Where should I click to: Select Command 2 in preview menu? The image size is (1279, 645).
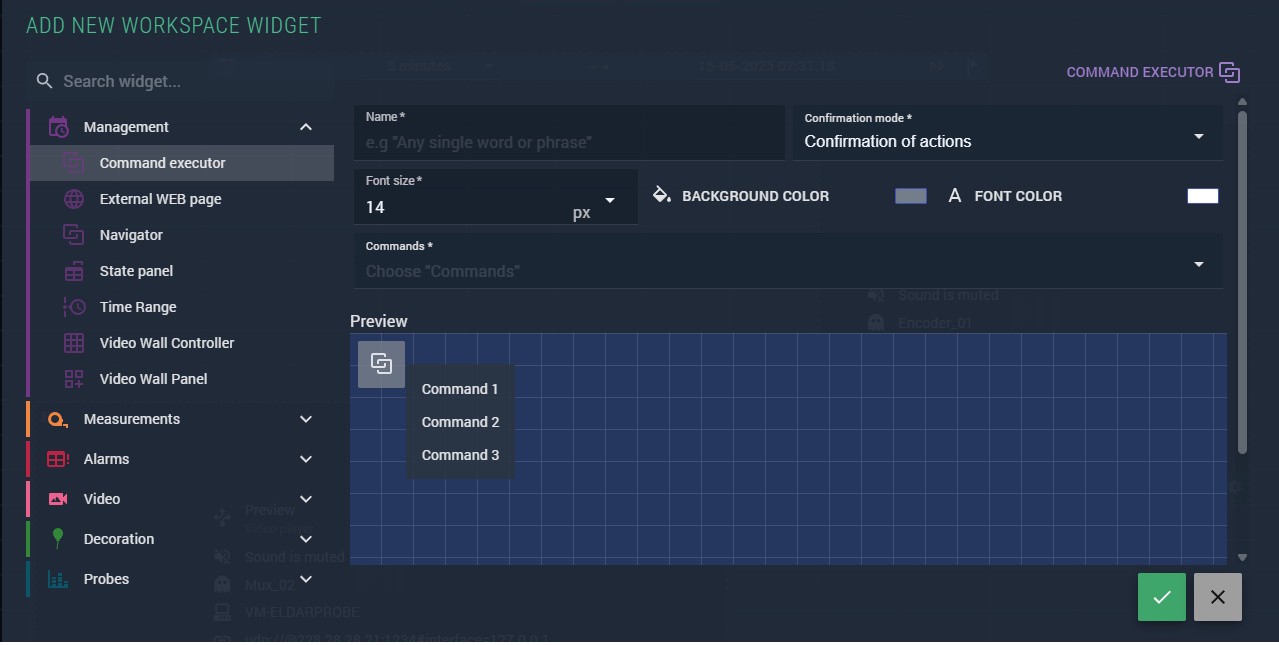460,422
